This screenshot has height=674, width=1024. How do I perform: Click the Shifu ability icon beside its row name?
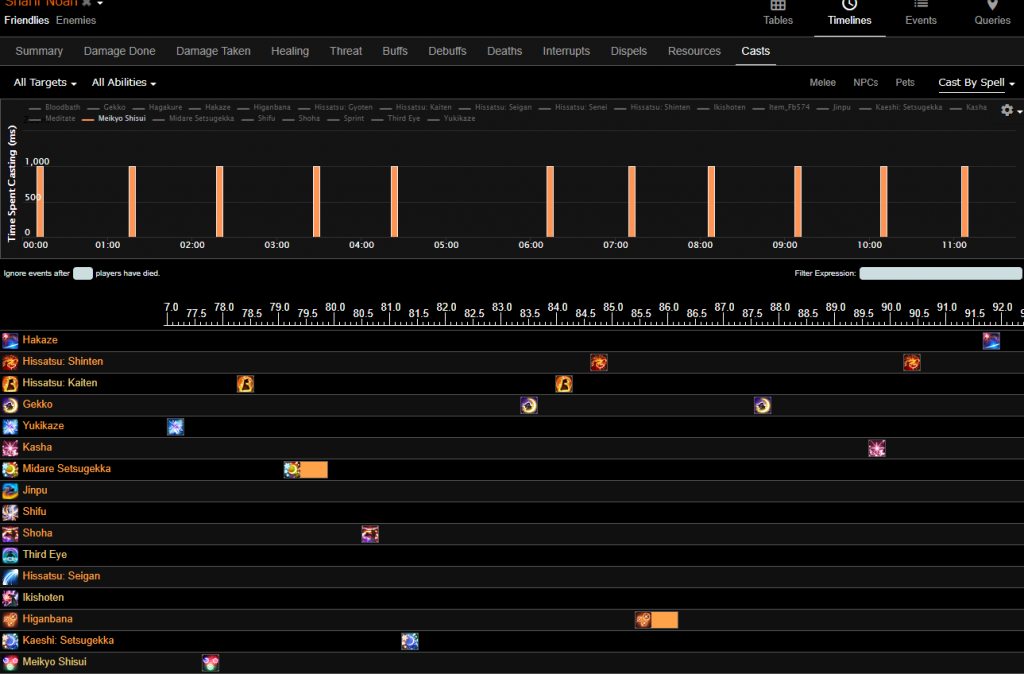tap(10, 512)
